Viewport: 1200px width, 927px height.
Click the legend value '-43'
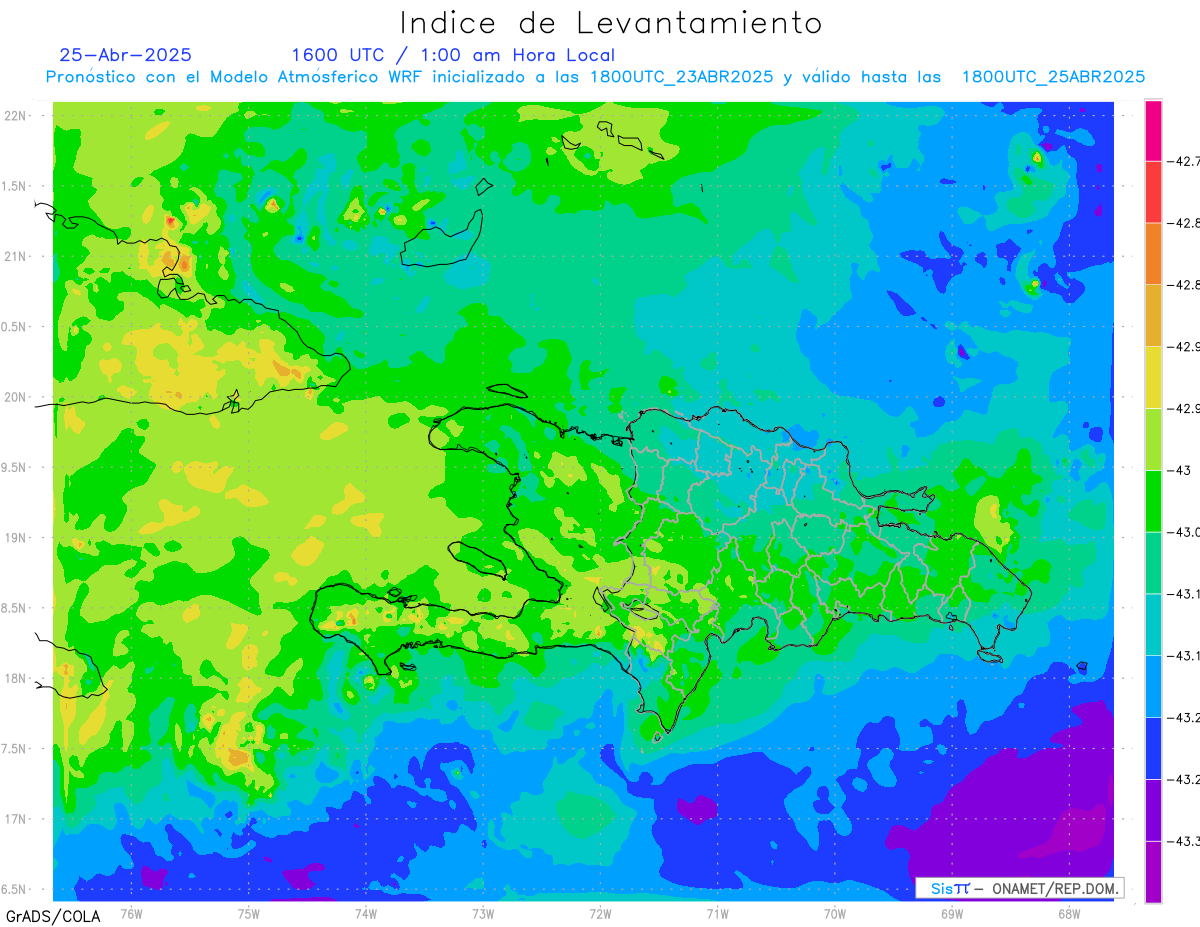[x=1181, y=470]
